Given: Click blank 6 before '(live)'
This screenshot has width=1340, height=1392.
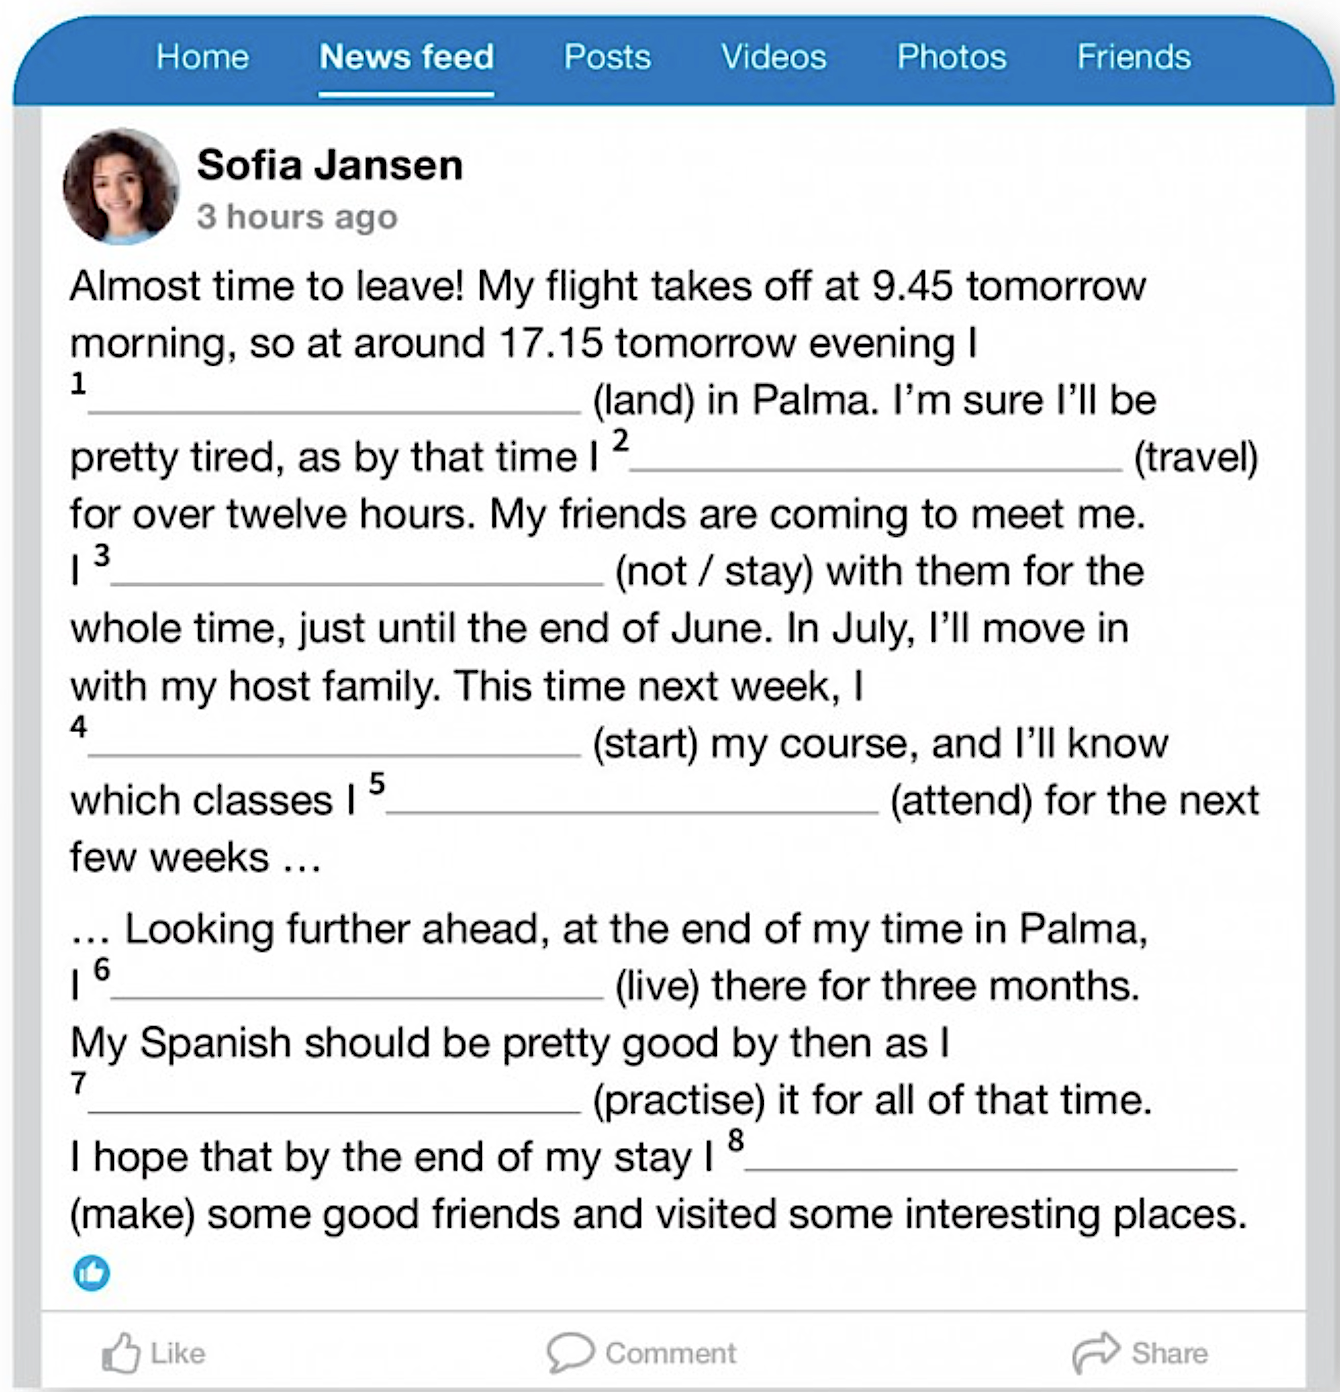Looking at the screenshot, I should coord(357,985).
